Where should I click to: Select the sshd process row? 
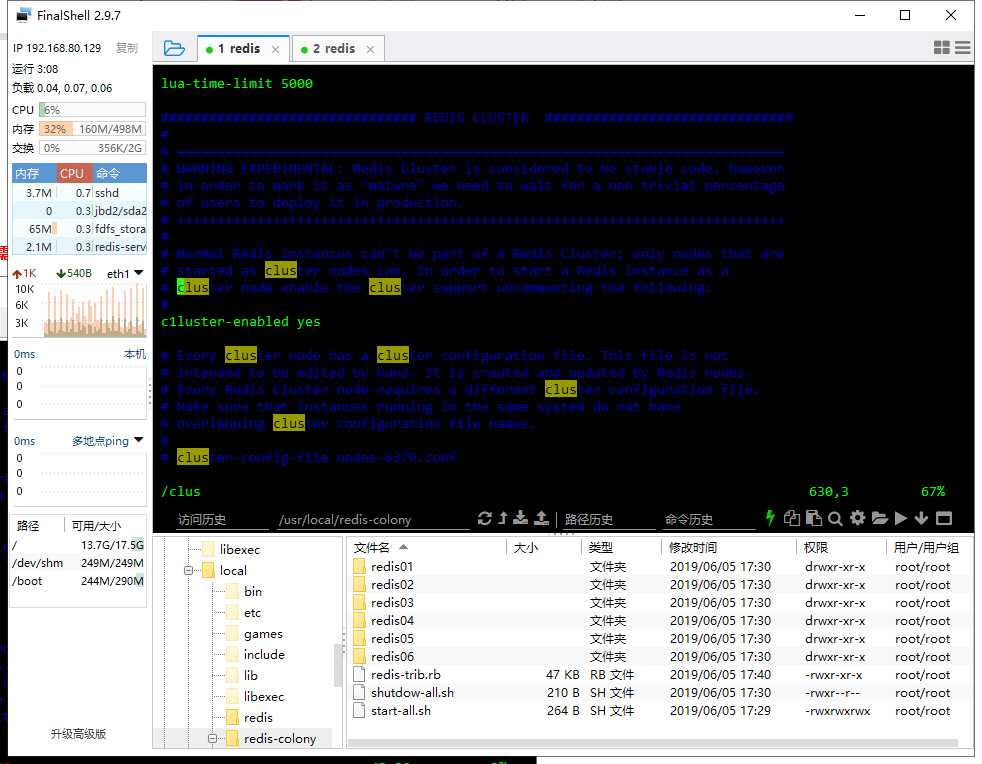coord(80,193)
